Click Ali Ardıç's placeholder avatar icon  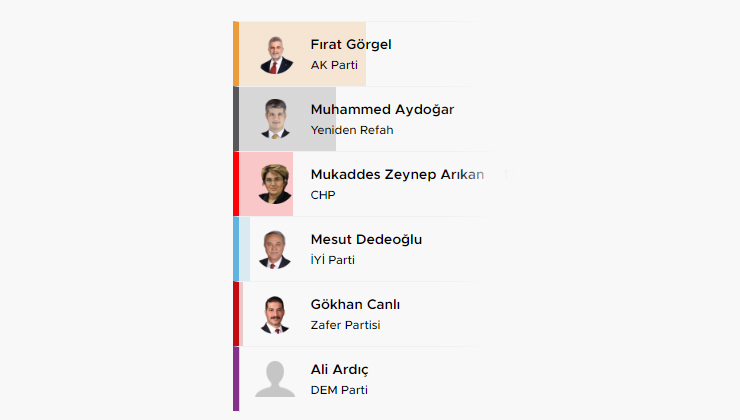point(275,379)
